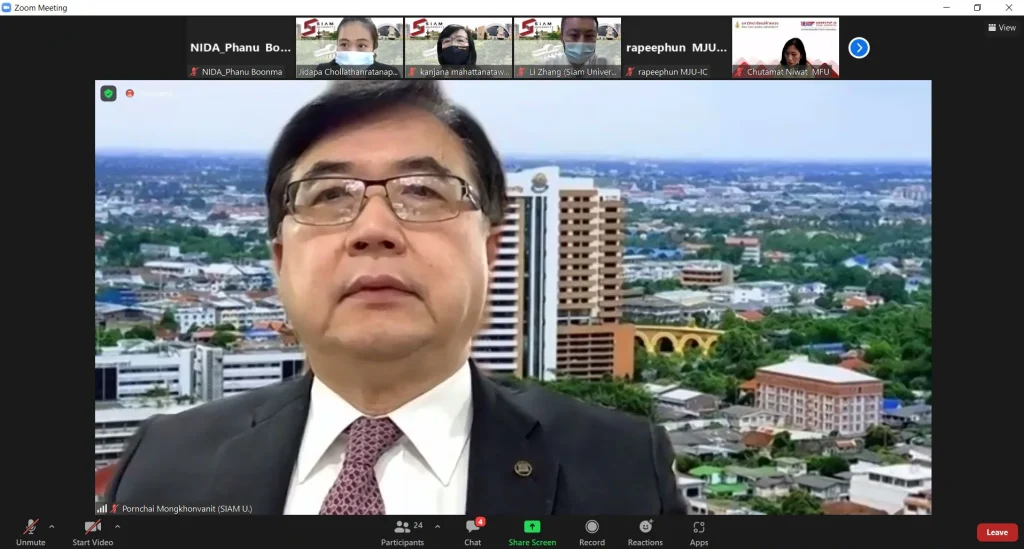
Task: Select Li Zhang (Siam Univer...) video thumbnail
Action: point(568,48)
